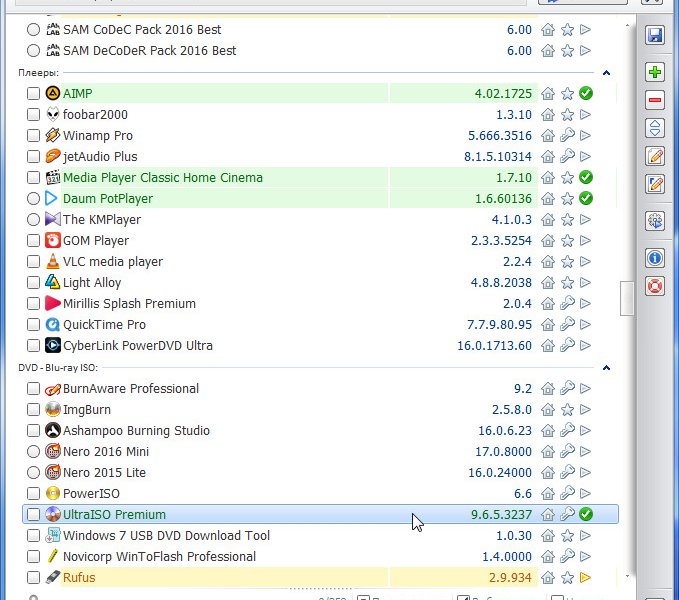This screenshot has width=679, height=600.
Task: Select the Nero 2015 Lite radio button
Action: [x=33, y=473]
